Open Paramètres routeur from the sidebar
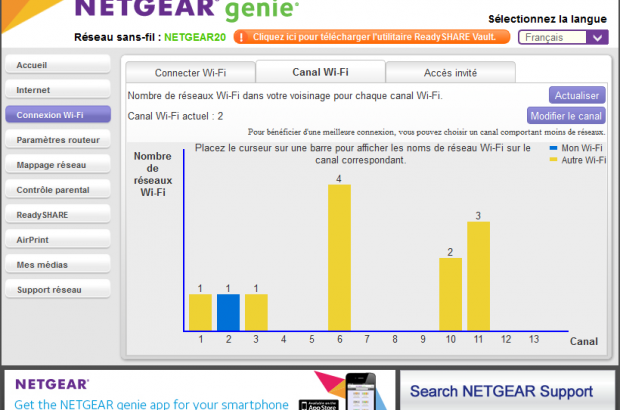Viewport: 620px width, 410px height. [x=57, y=140]
